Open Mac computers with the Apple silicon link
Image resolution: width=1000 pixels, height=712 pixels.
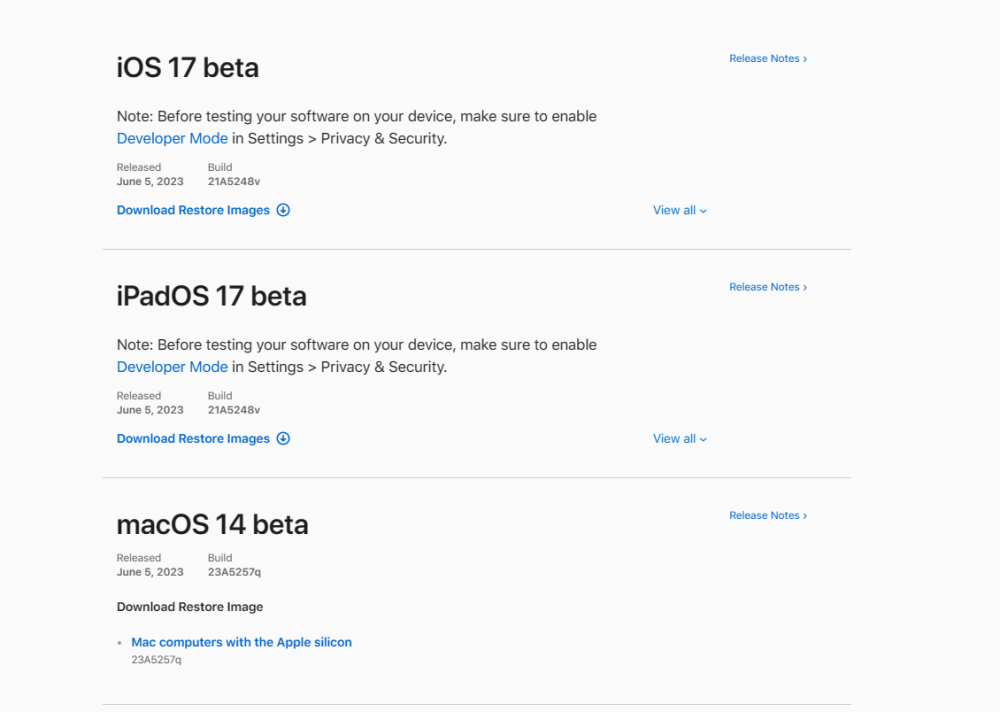click(241, 642)
